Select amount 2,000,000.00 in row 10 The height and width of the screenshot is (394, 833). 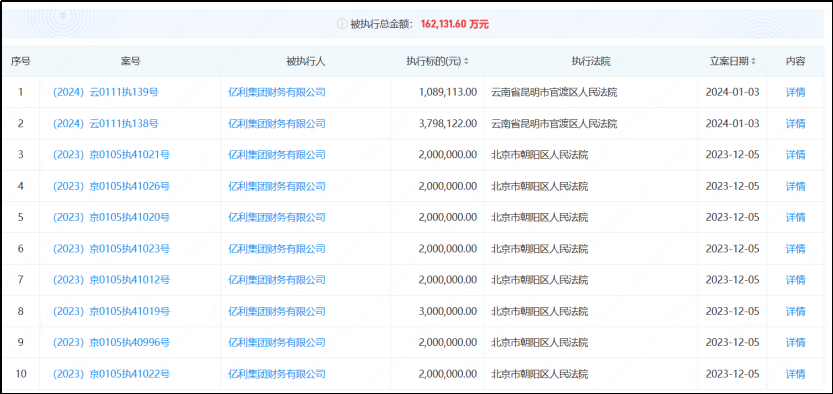click(448, 374)
